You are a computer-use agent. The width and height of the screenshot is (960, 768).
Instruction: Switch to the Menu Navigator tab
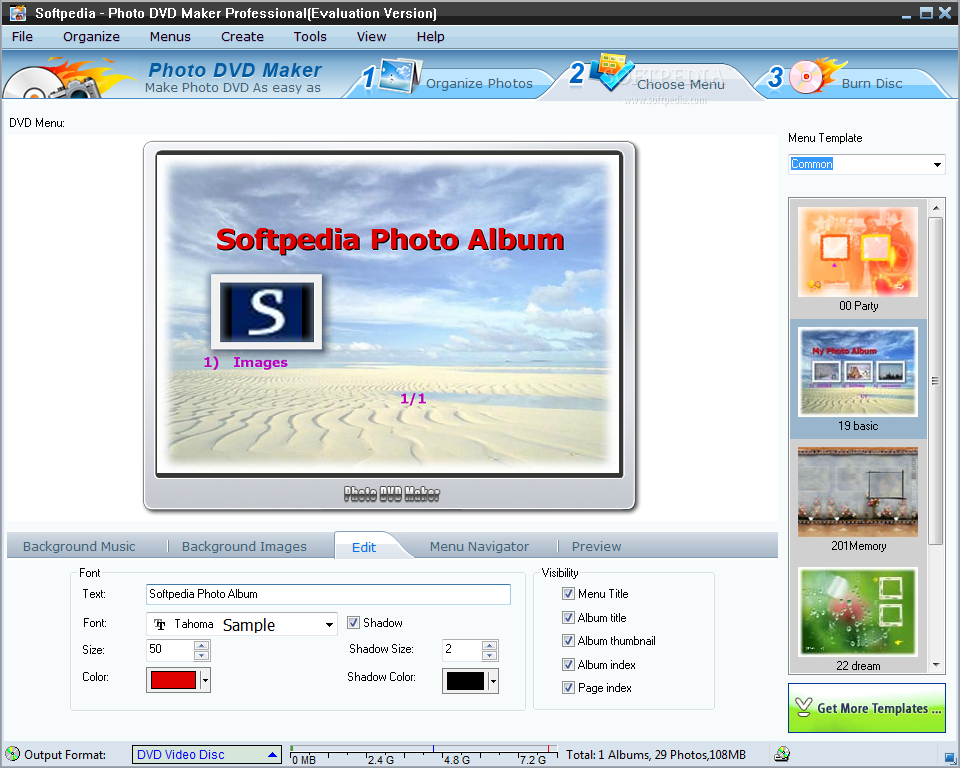(x=479, y=546)
